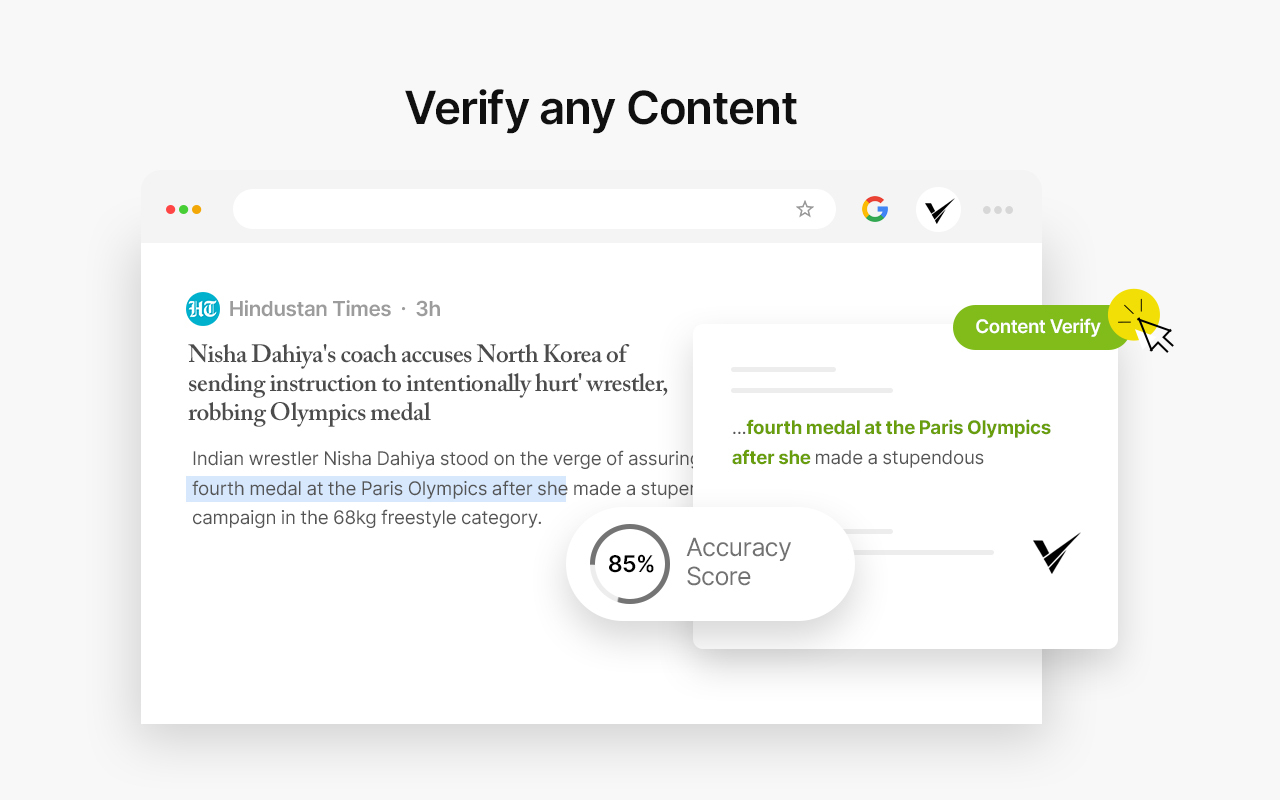Click the Hindustan Times logo
The width and height of the screenshot is (1280, 800).
[203, 309]
